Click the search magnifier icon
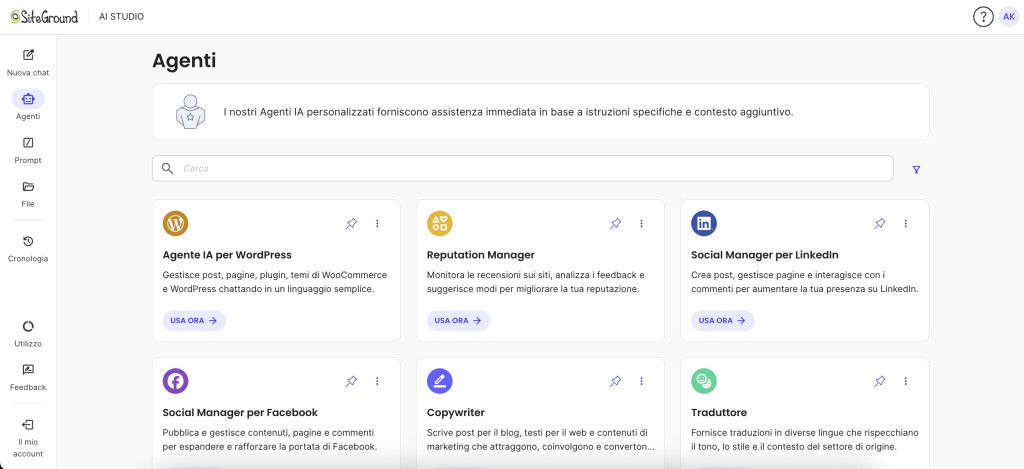The height and width of the screenshot is (469, 1024). click(168, 169)
